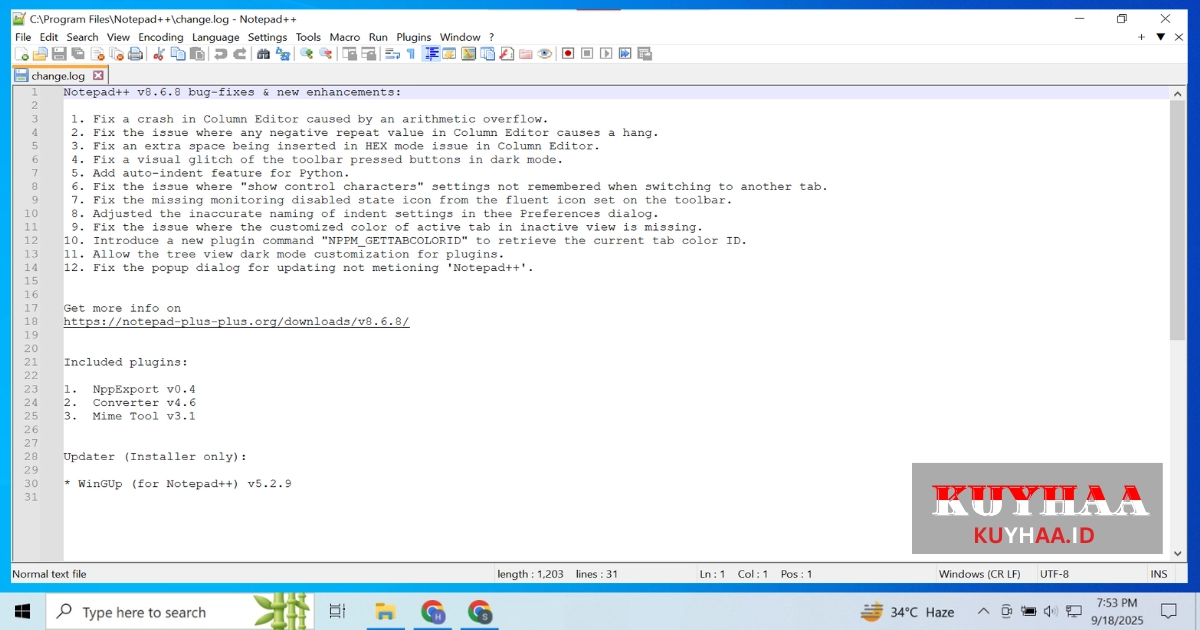Toggle the Document List panel icon
The image size is (1200, 630).
487,54
